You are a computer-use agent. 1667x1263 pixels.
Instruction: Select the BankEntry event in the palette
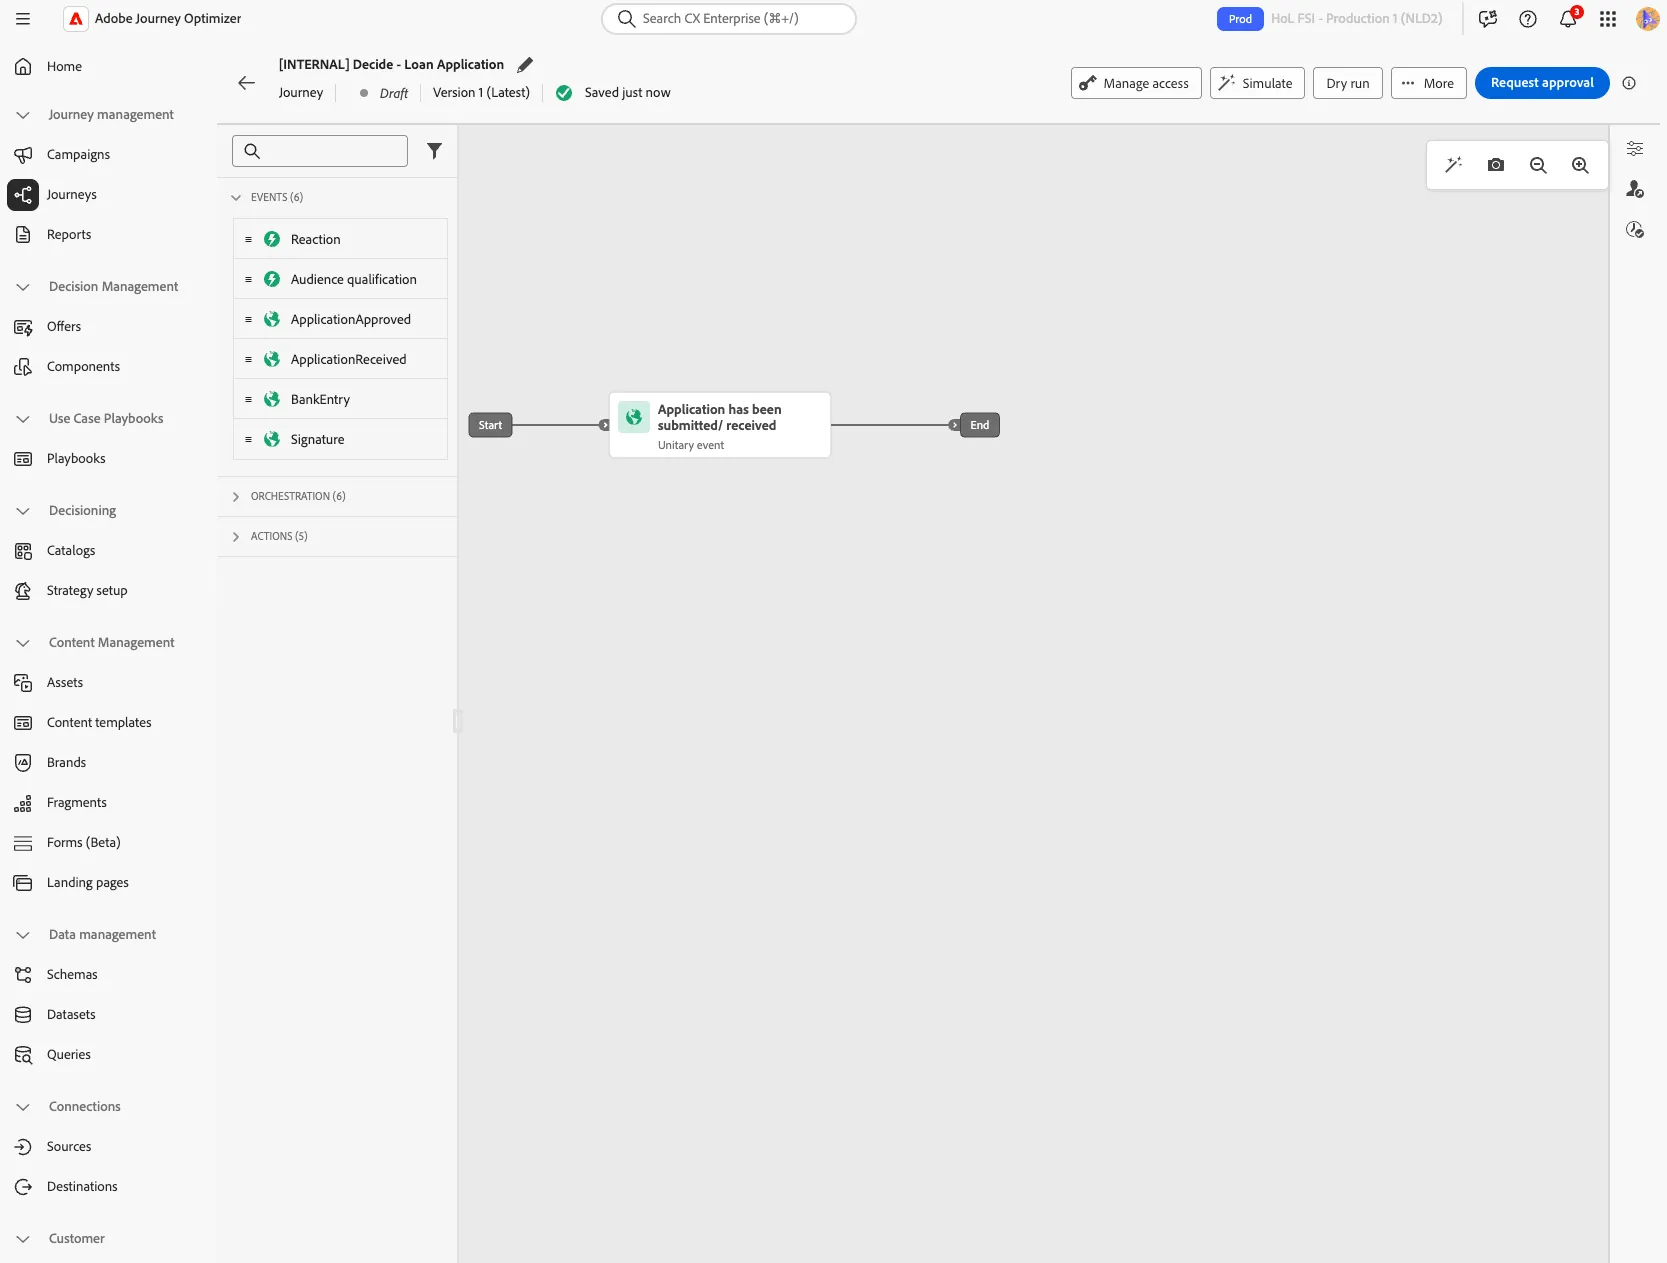click(x=340, y=399)
